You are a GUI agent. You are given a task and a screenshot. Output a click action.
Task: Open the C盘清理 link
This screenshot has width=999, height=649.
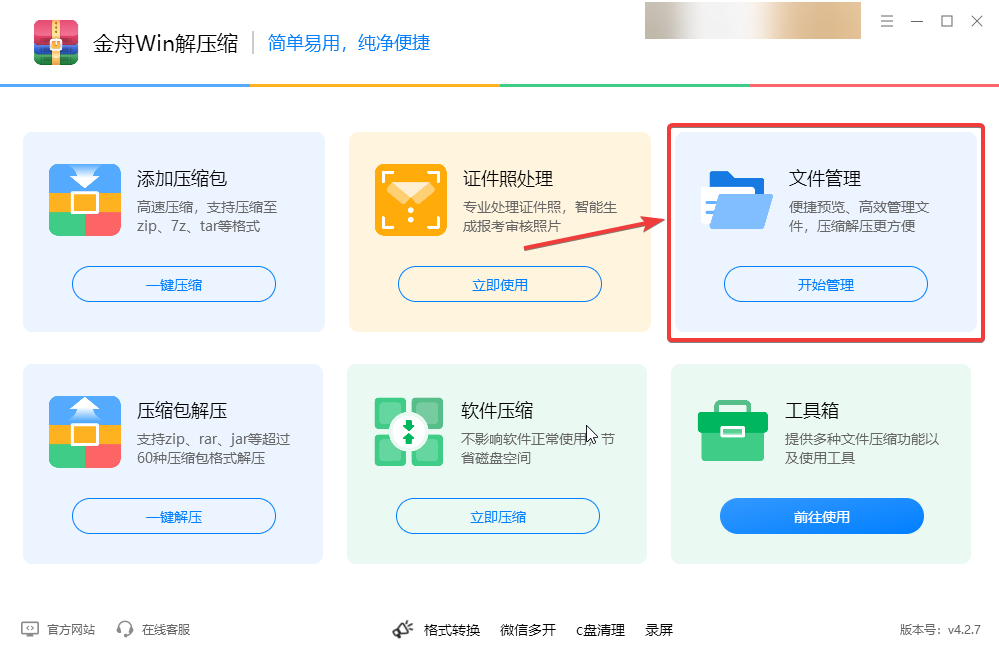[x=600, y=630]
